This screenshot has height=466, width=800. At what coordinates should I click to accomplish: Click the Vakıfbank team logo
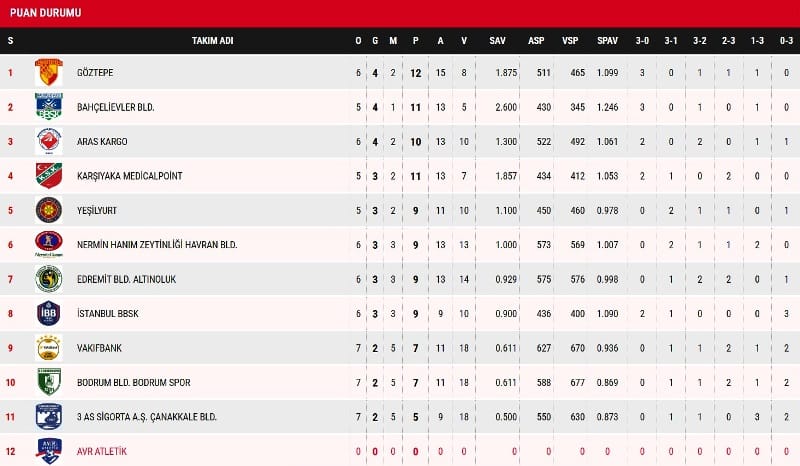pos(48,348)
